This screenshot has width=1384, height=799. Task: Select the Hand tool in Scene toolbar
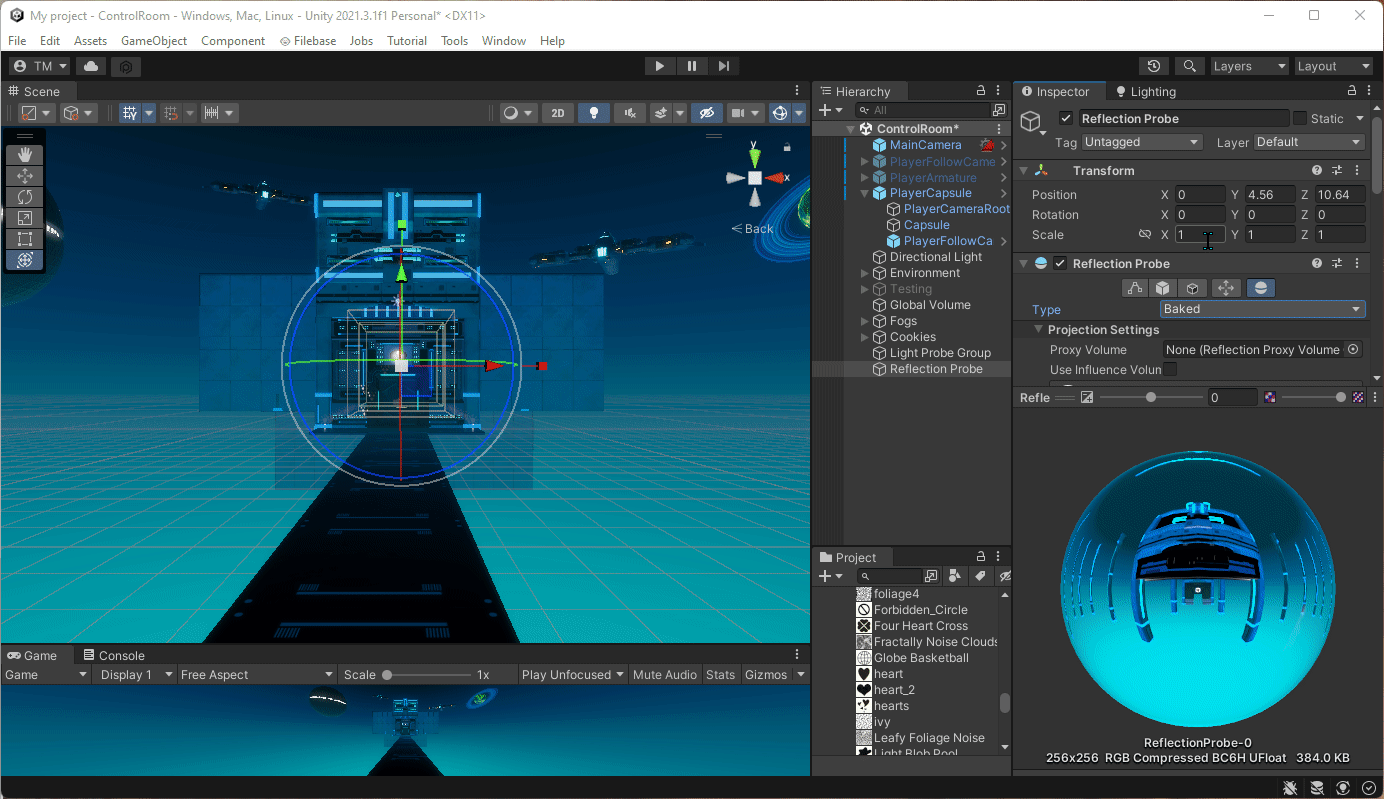click(24, 154)
